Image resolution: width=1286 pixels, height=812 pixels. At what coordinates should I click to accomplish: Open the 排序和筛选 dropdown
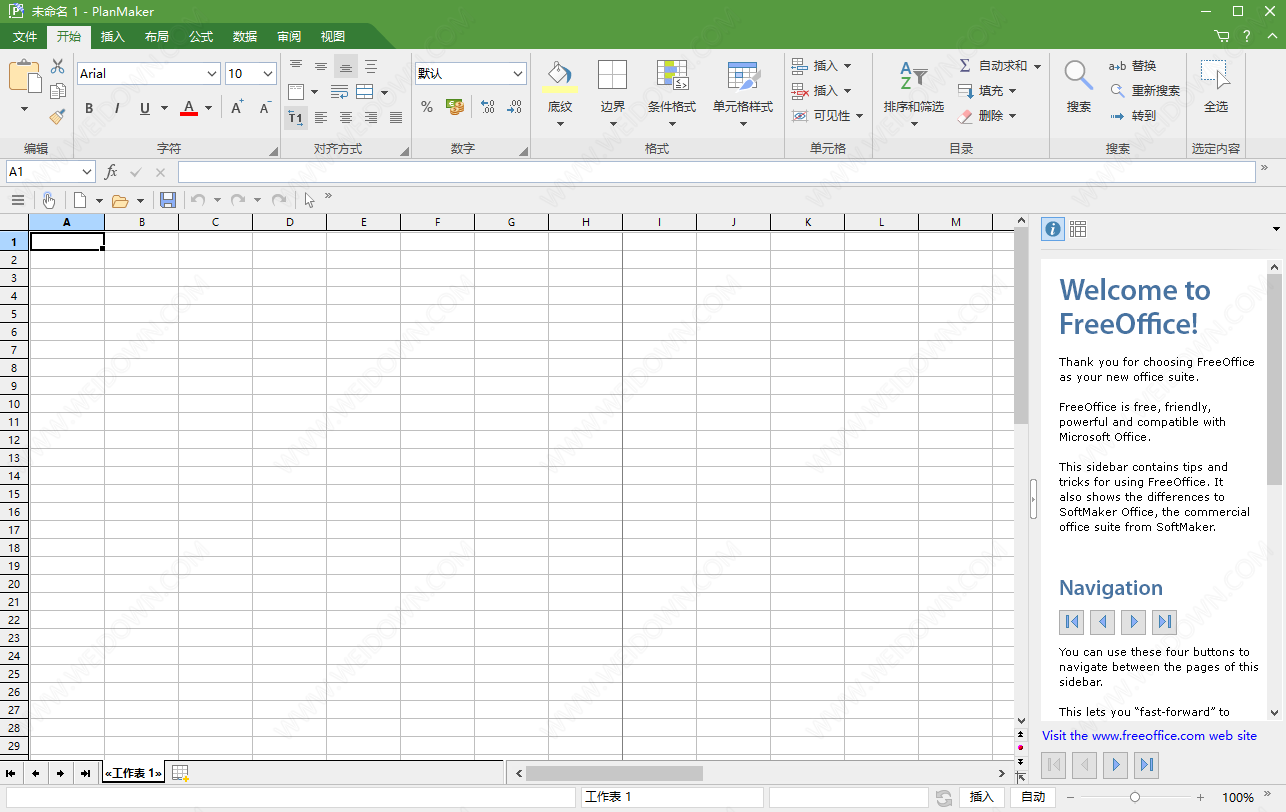[914, 124]
